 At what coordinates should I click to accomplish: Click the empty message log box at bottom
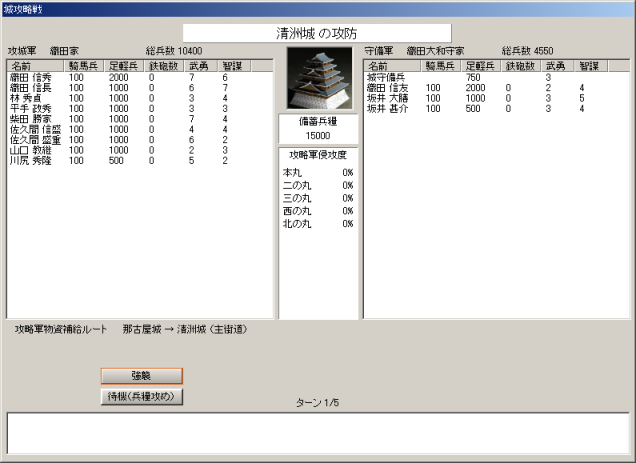click(x=317, y=433)
